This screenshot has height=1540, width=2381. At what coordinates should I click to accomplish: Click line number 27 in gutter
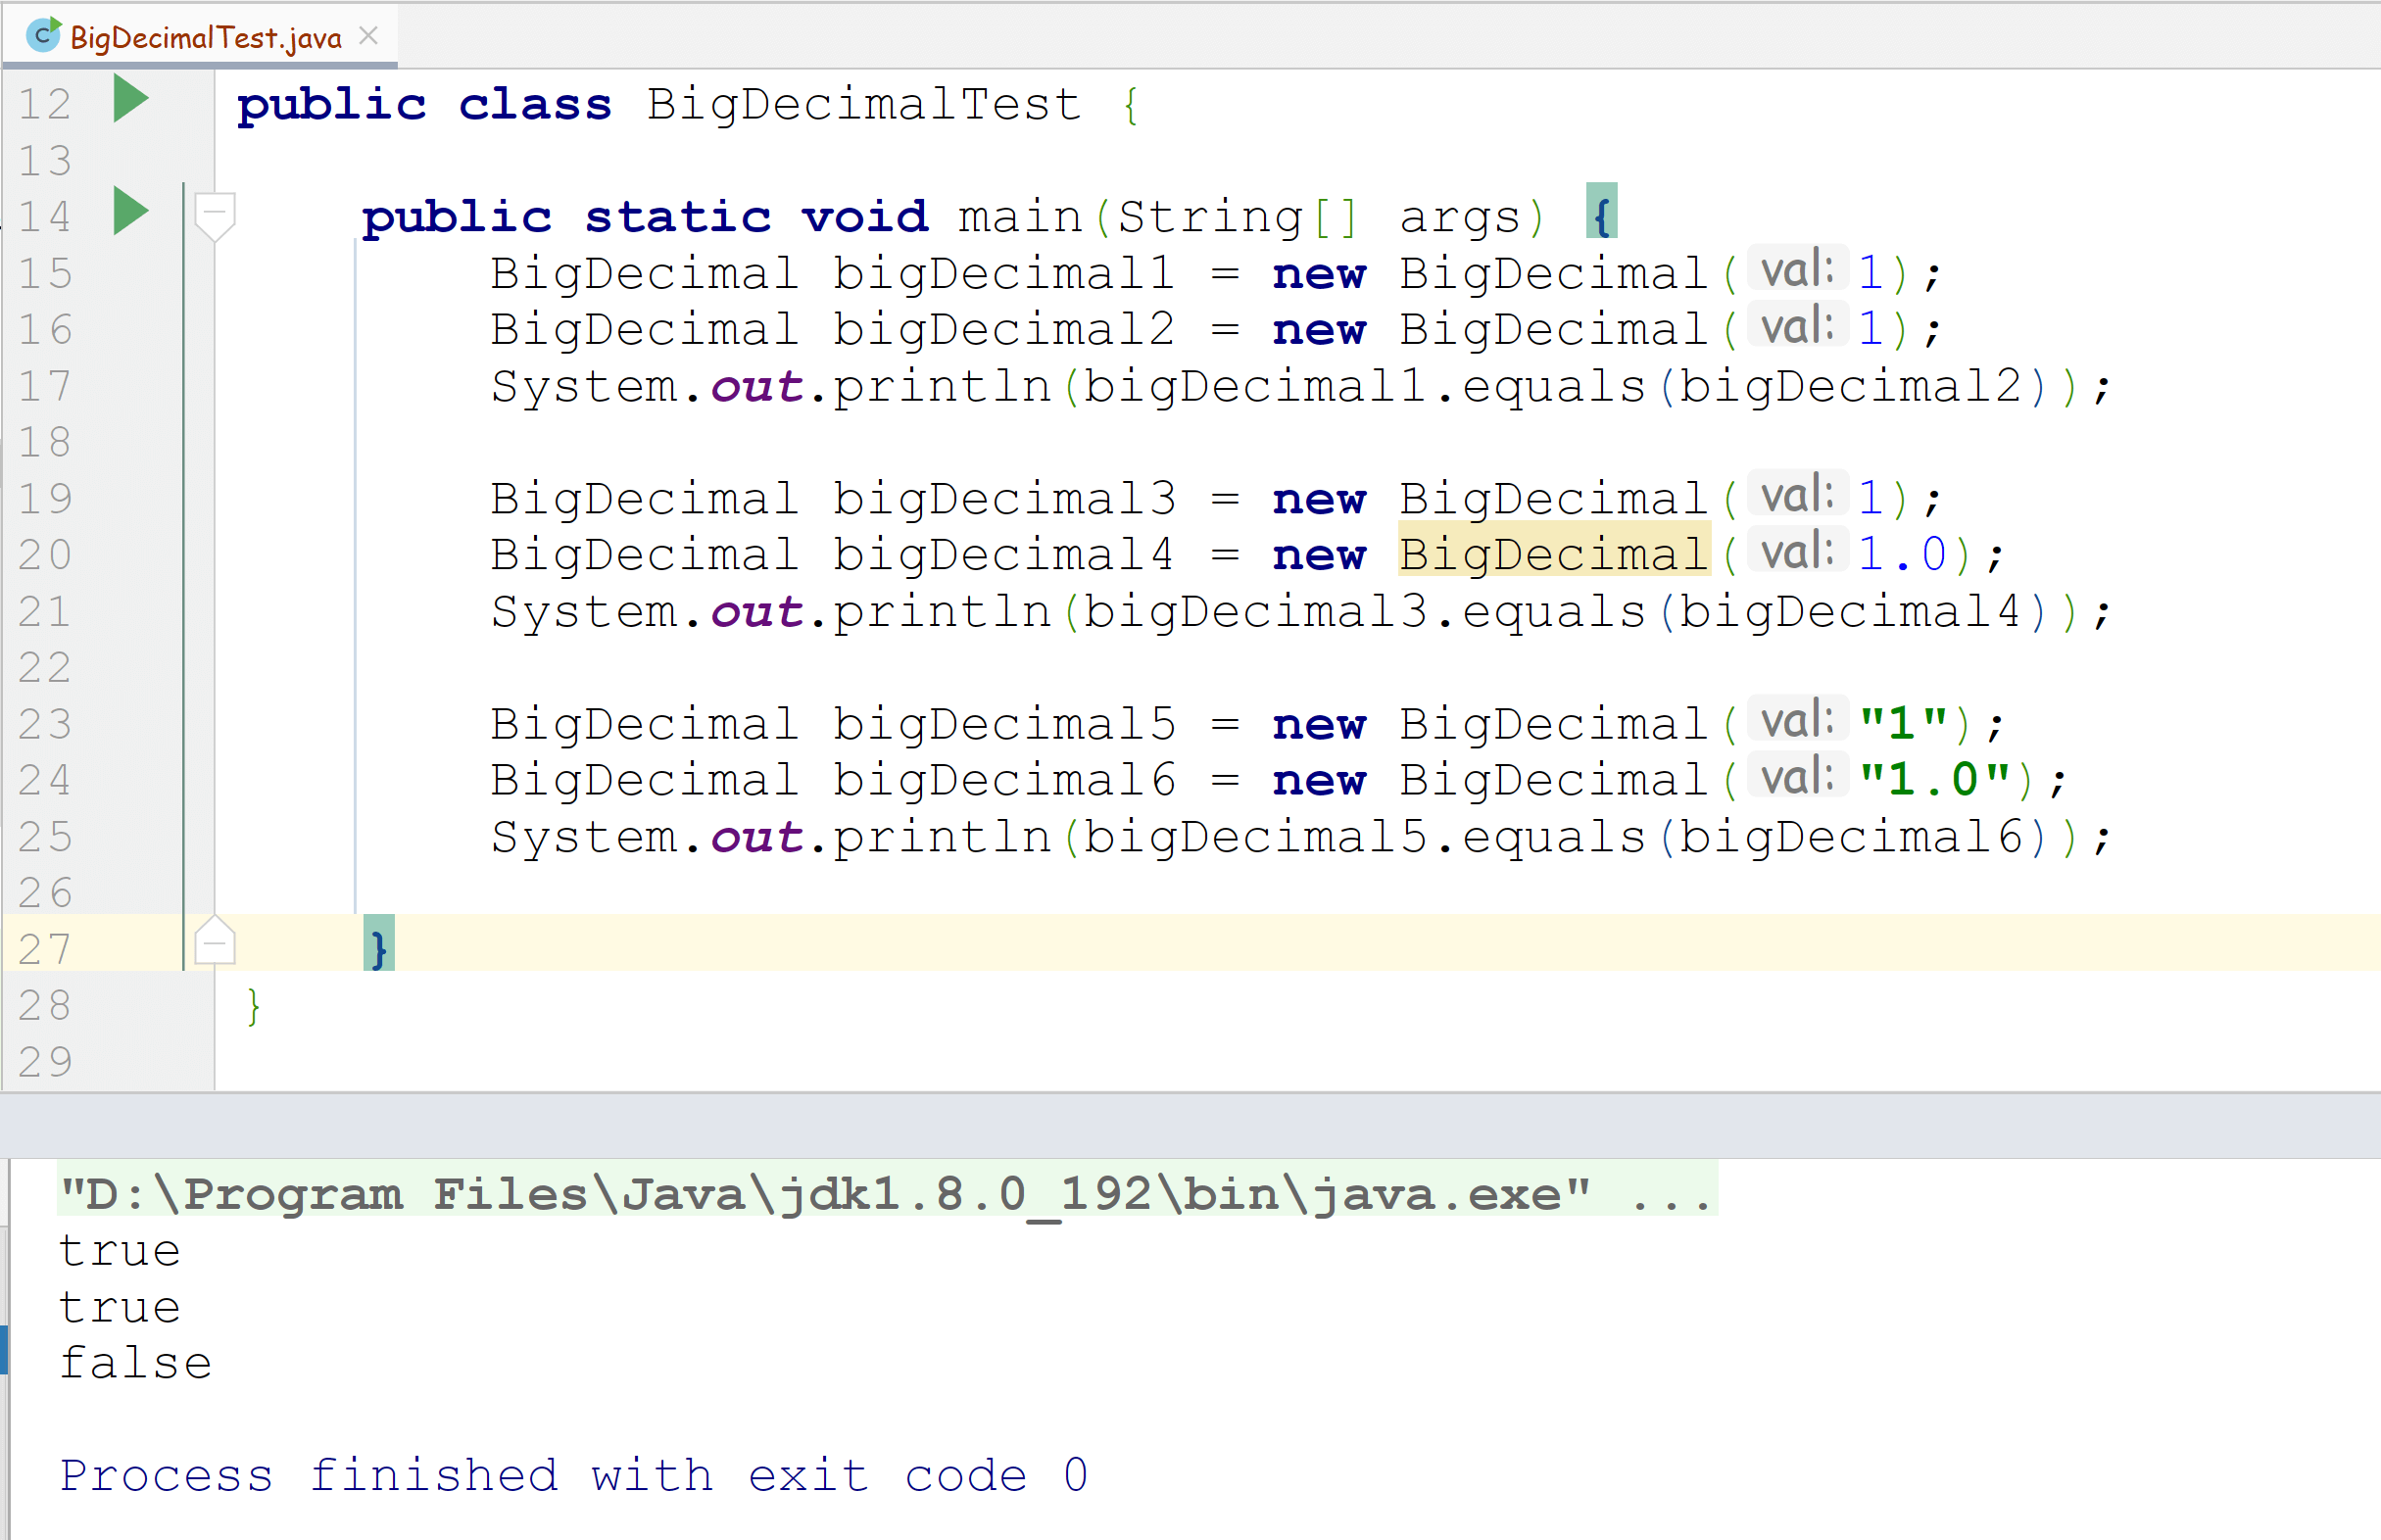[x=45, y=949]
